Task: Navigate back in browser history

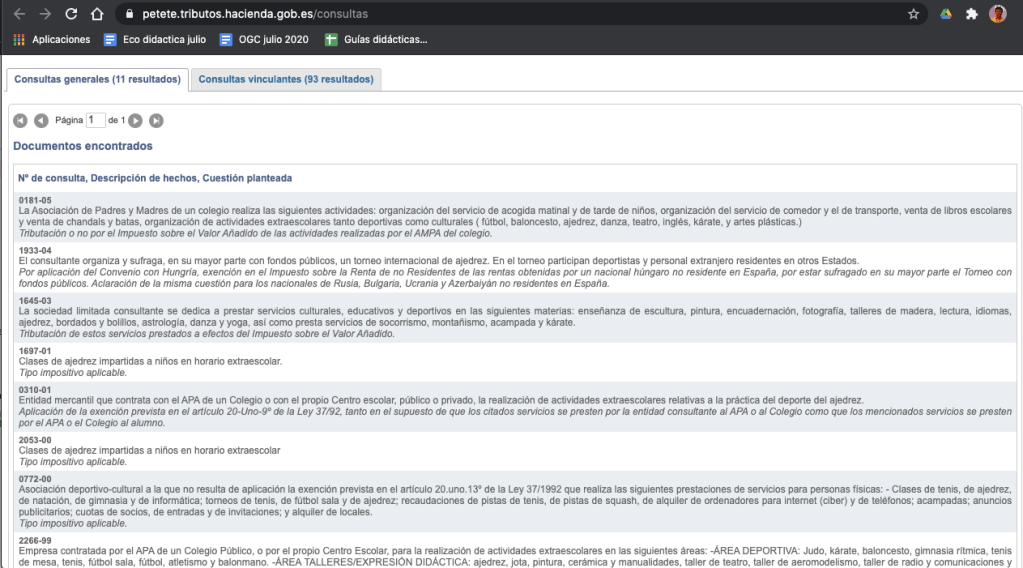Action: (x=16, y=15)
